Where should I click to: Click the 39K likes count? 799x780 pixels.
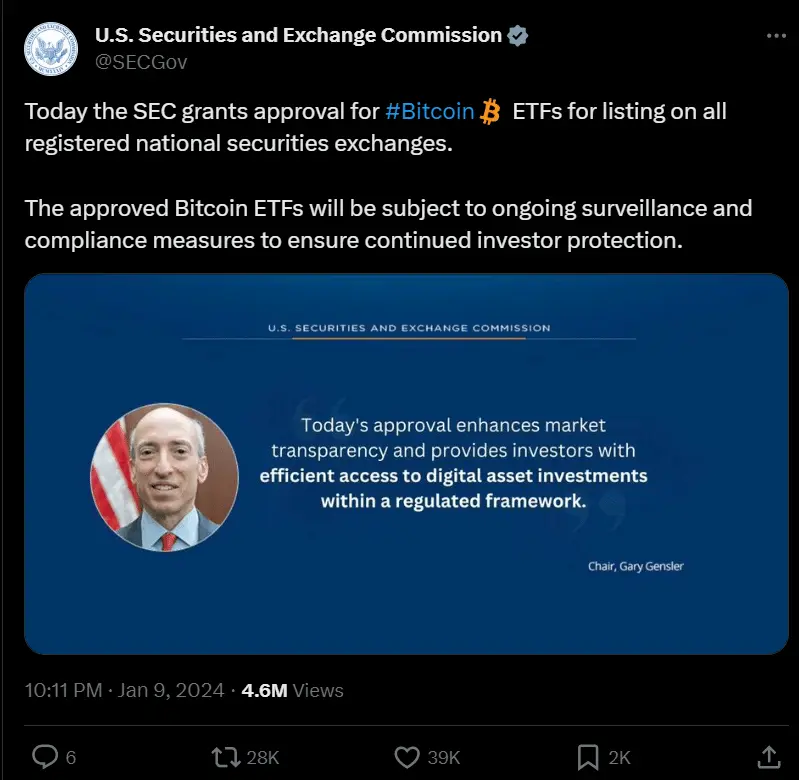(443, 757)
